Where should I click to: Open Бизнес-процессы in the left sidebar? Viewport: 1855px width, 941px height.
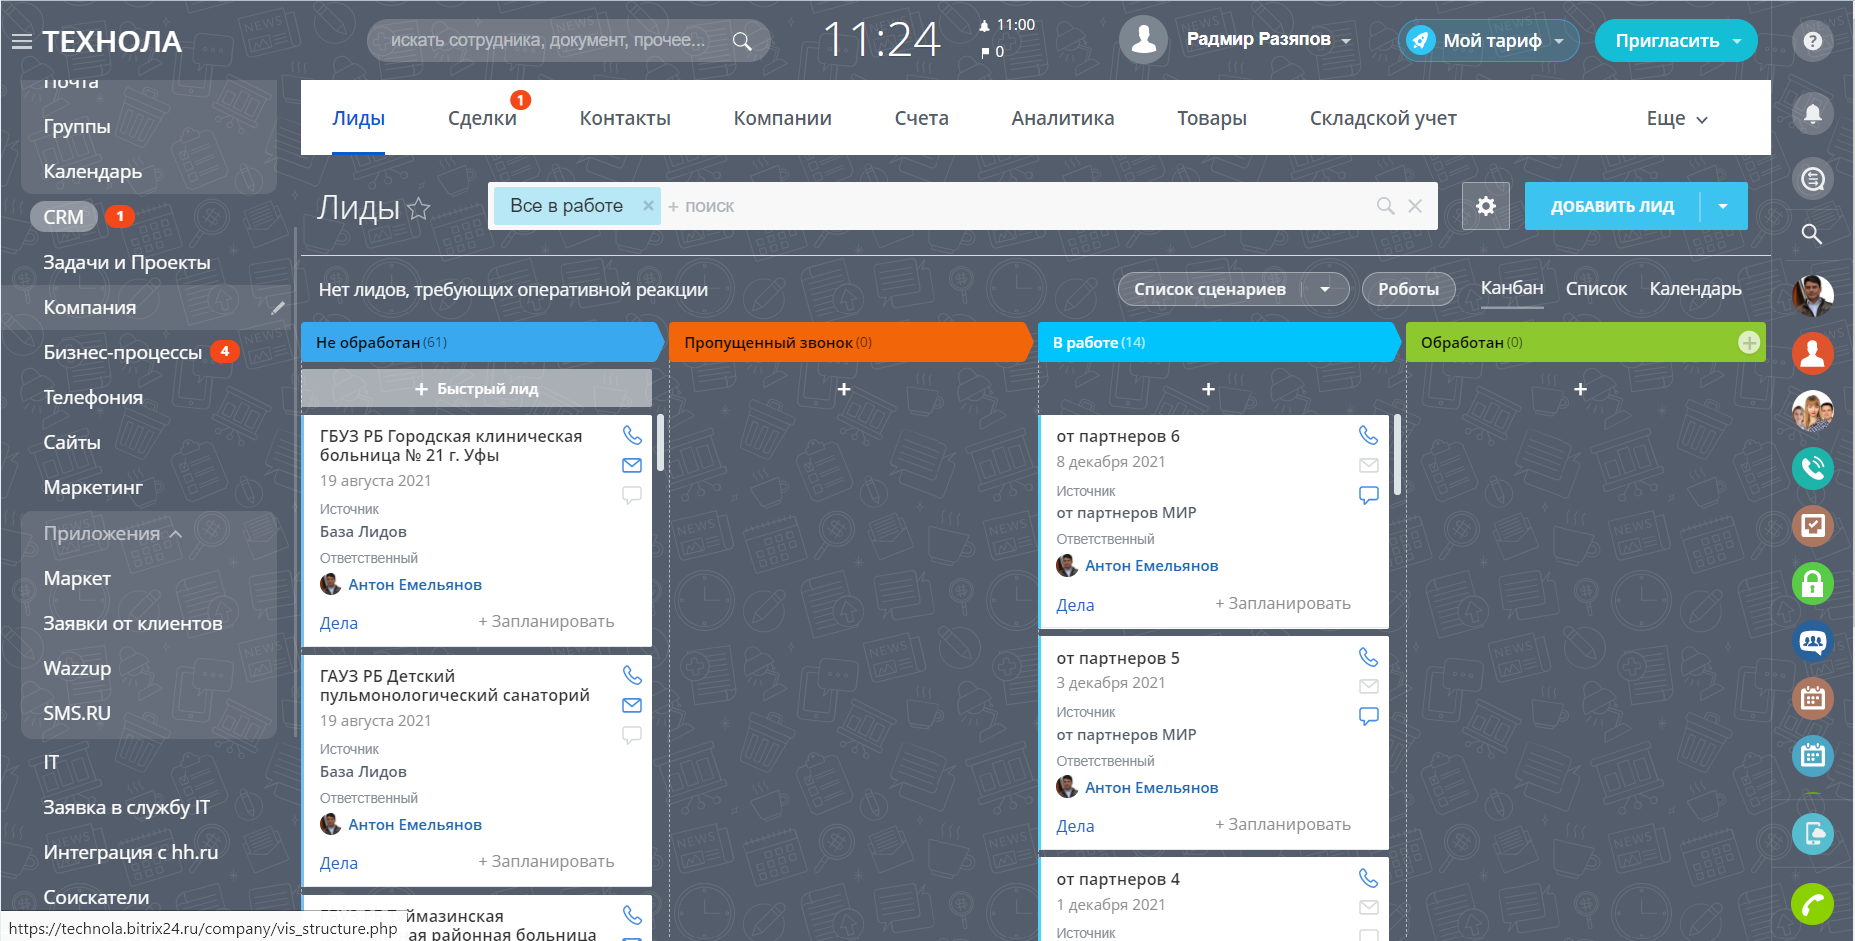123,353
